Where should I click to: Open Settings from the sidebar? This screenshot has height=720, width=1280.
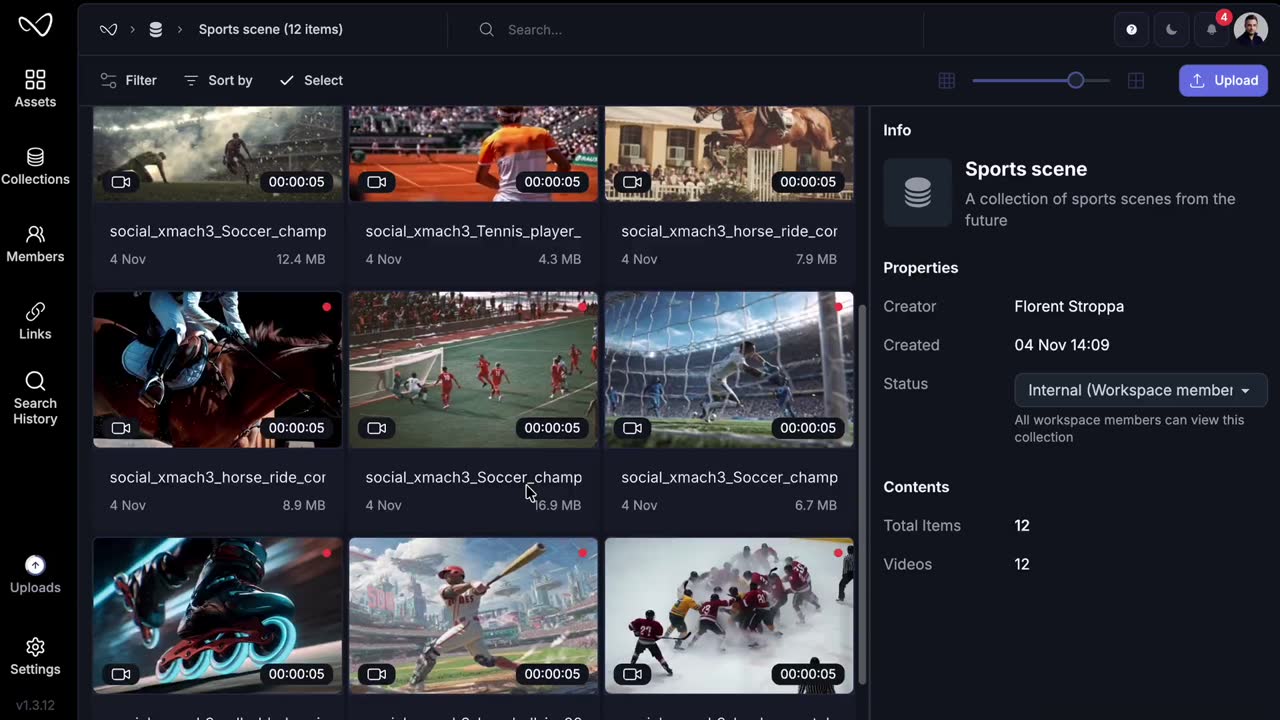tap(35, 656)
